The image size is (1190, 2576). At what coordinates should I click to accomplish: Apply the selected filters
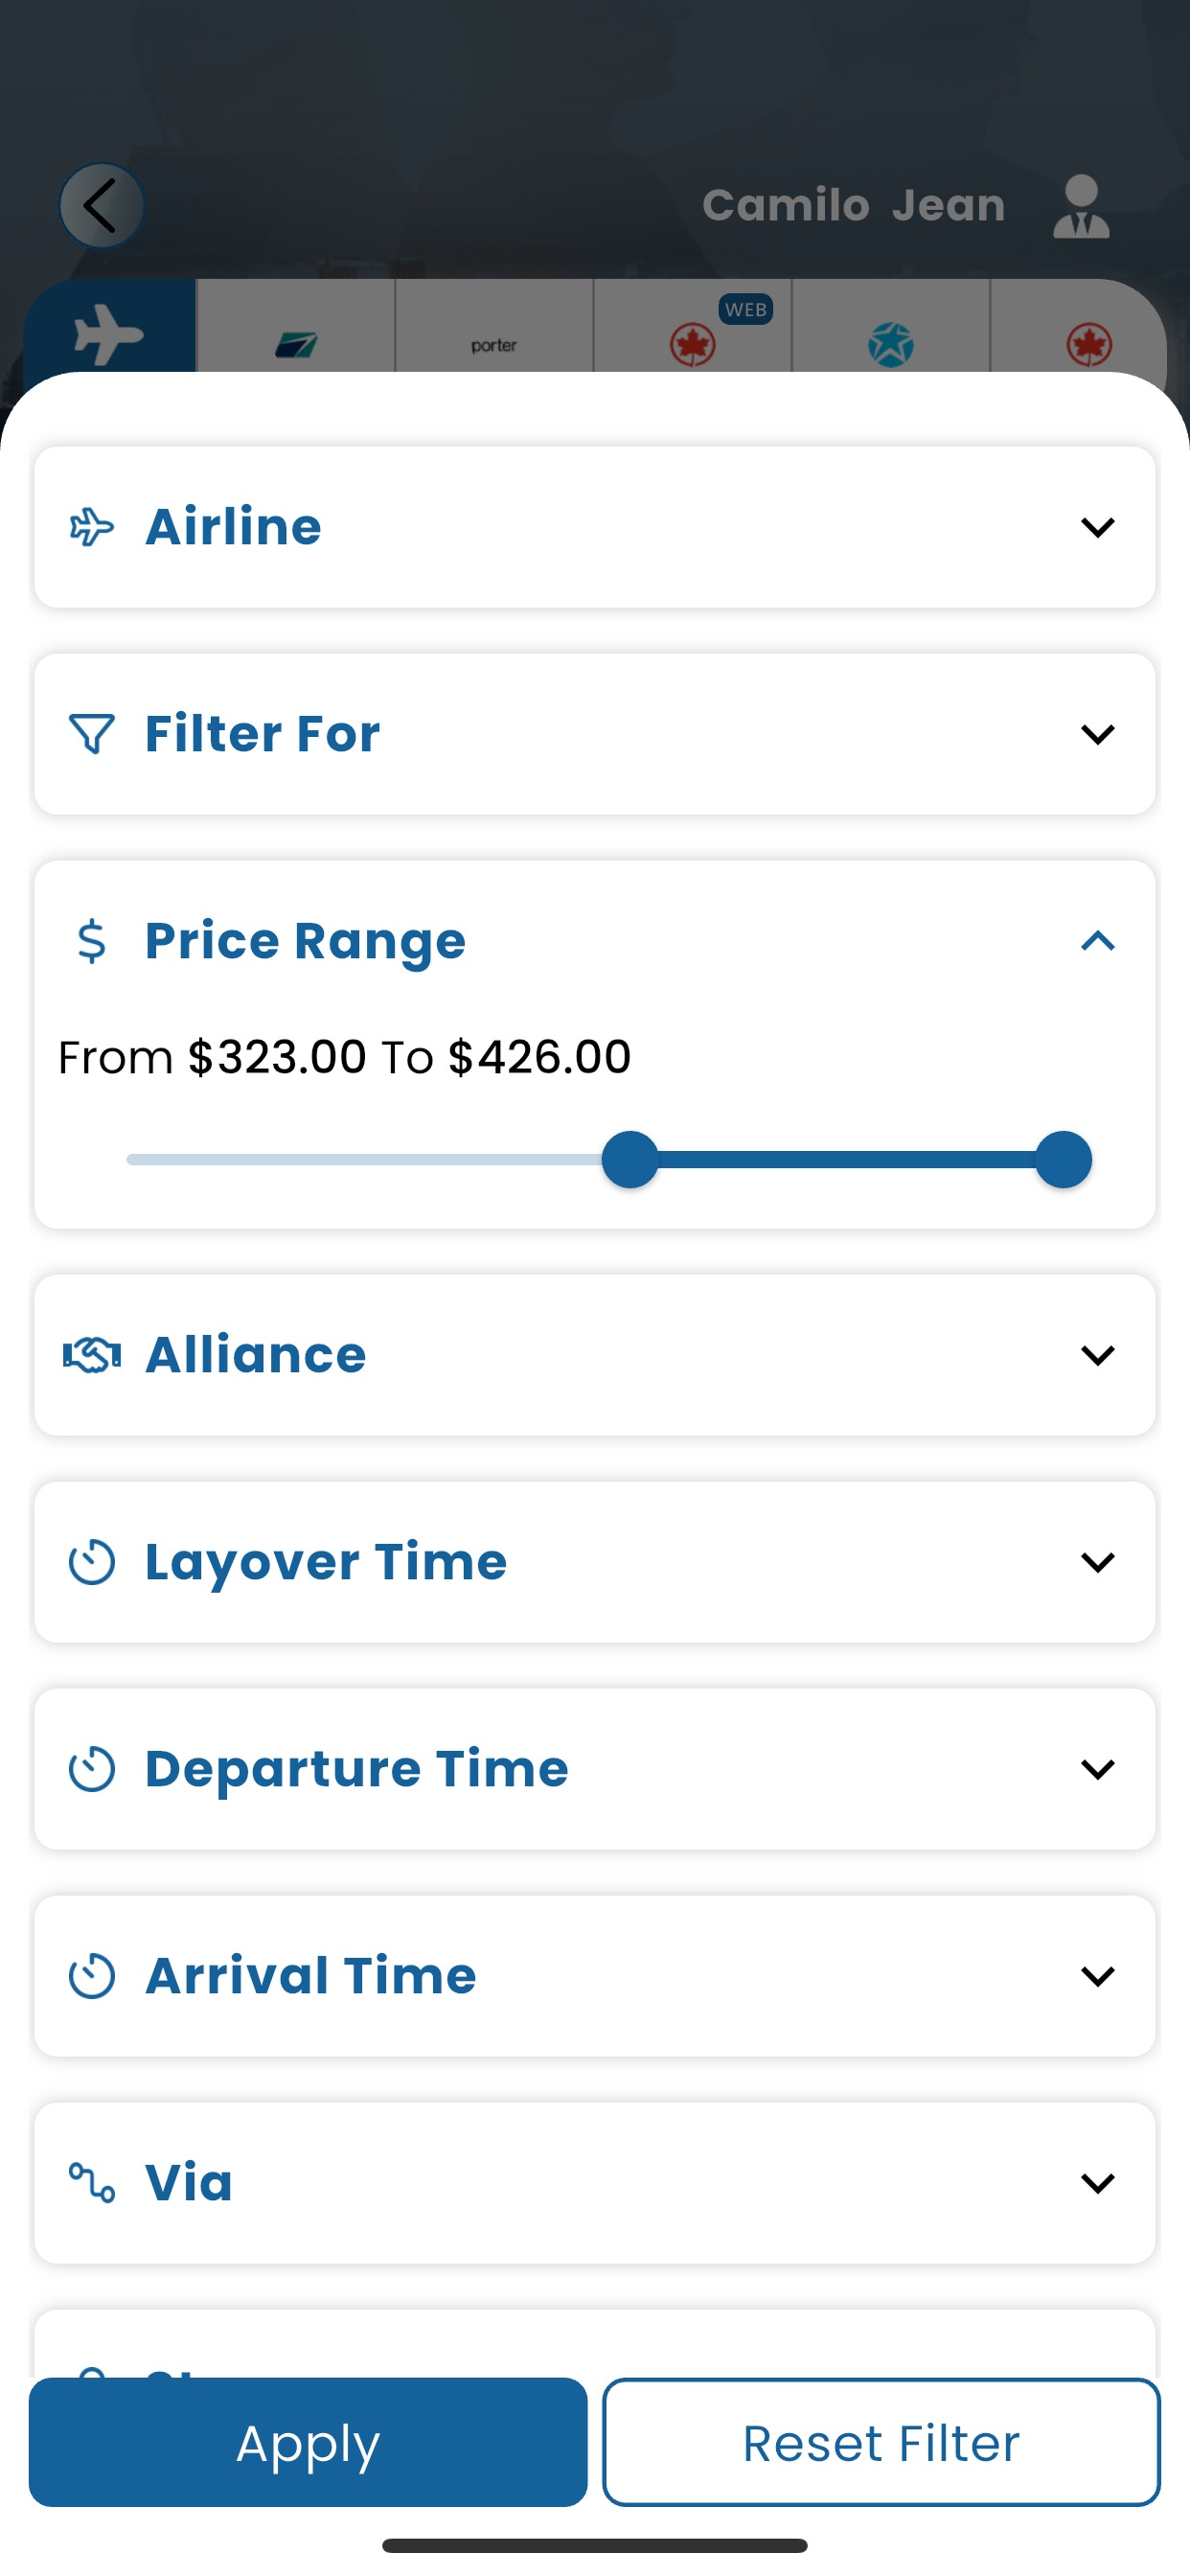click(308, 2442)
